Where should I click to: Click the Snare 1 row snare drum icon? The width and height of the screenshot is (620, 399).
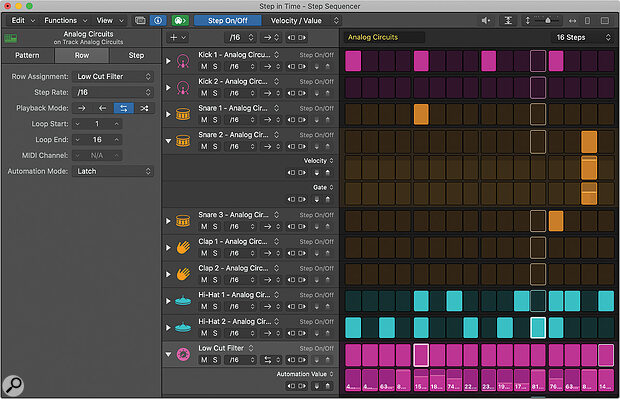tap(183, 114)
